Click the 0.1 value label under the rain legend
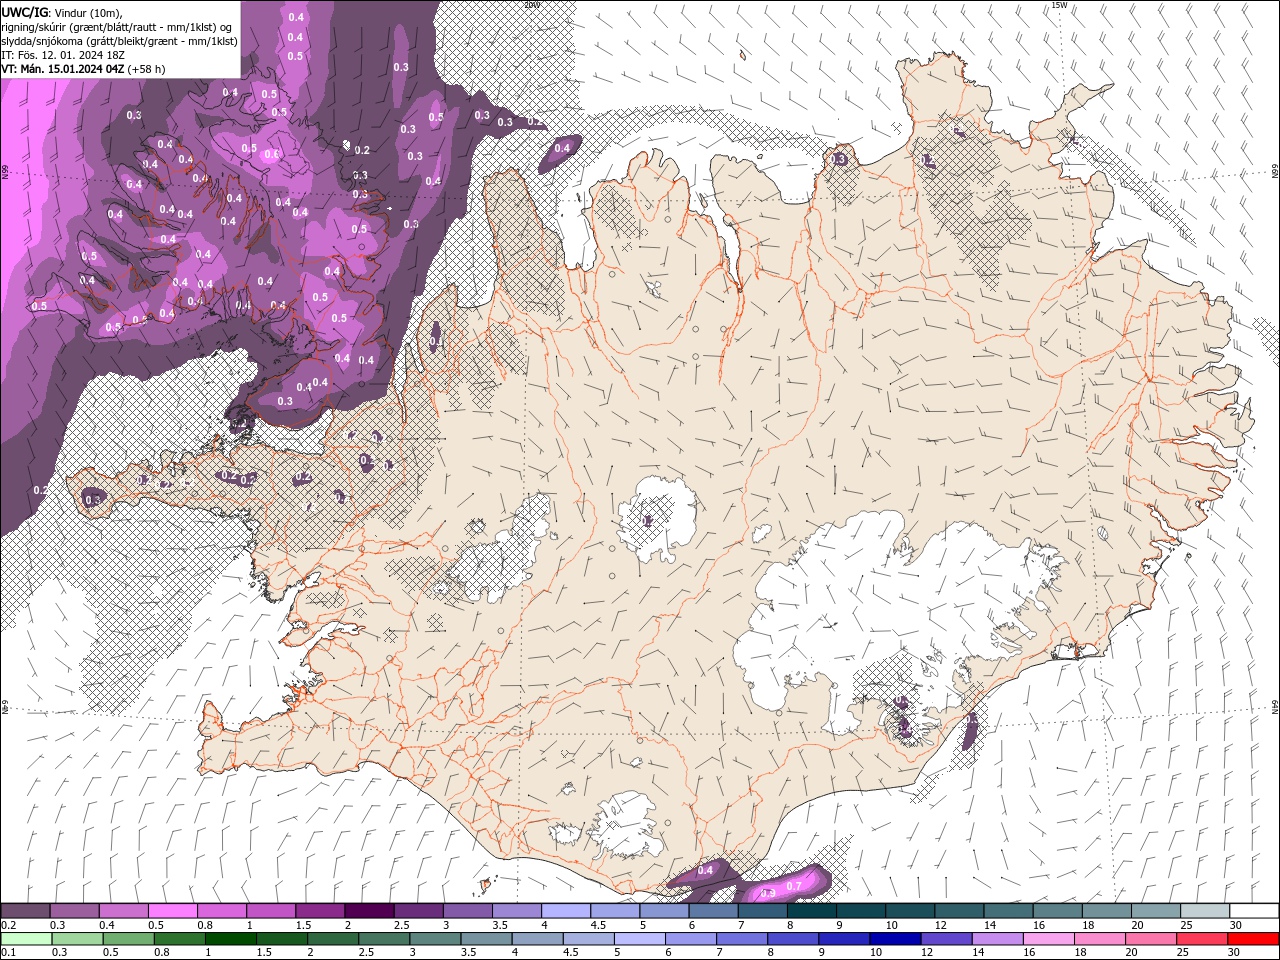Screen dimensions: 1280x960 point(8,953)
